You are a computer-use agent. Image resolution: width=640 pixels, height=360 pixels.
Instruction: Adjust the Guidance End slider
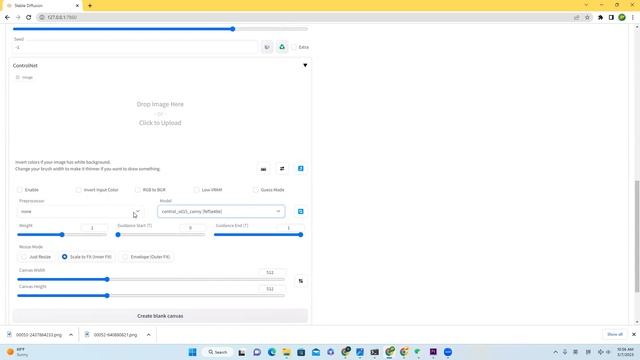tap(258, 235)
